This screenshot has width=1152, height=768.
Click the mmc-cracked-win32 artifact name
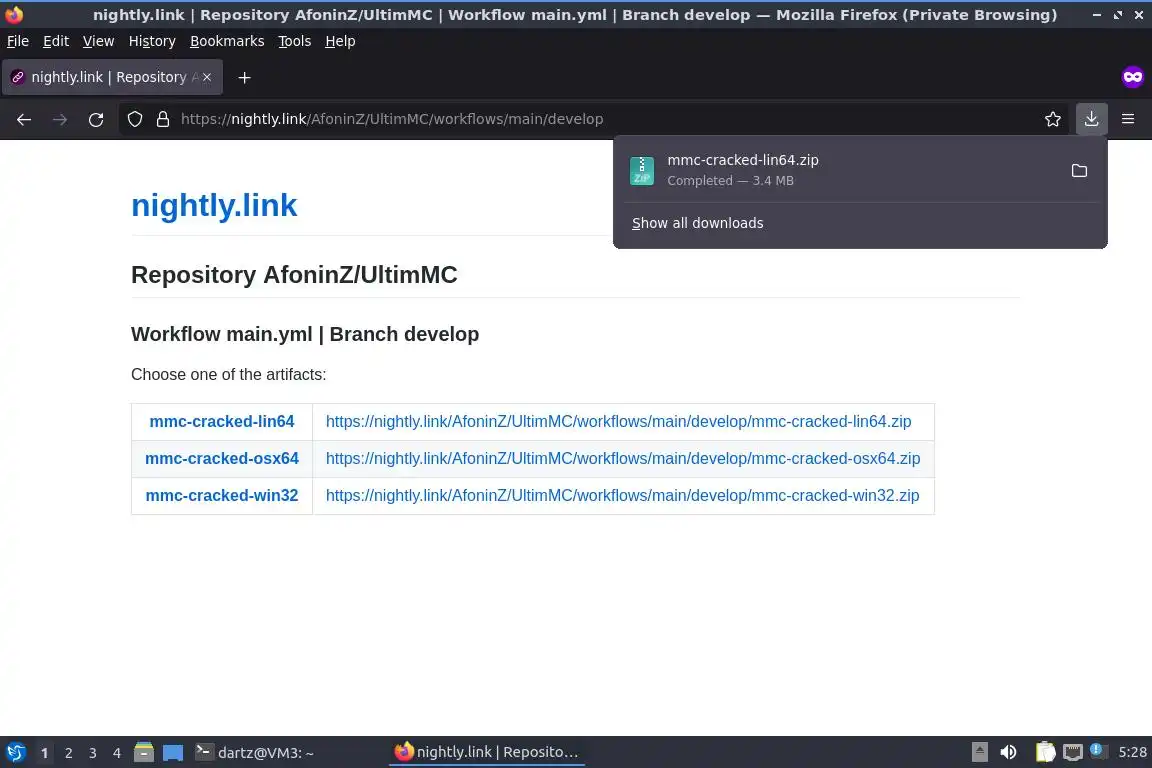222,495
